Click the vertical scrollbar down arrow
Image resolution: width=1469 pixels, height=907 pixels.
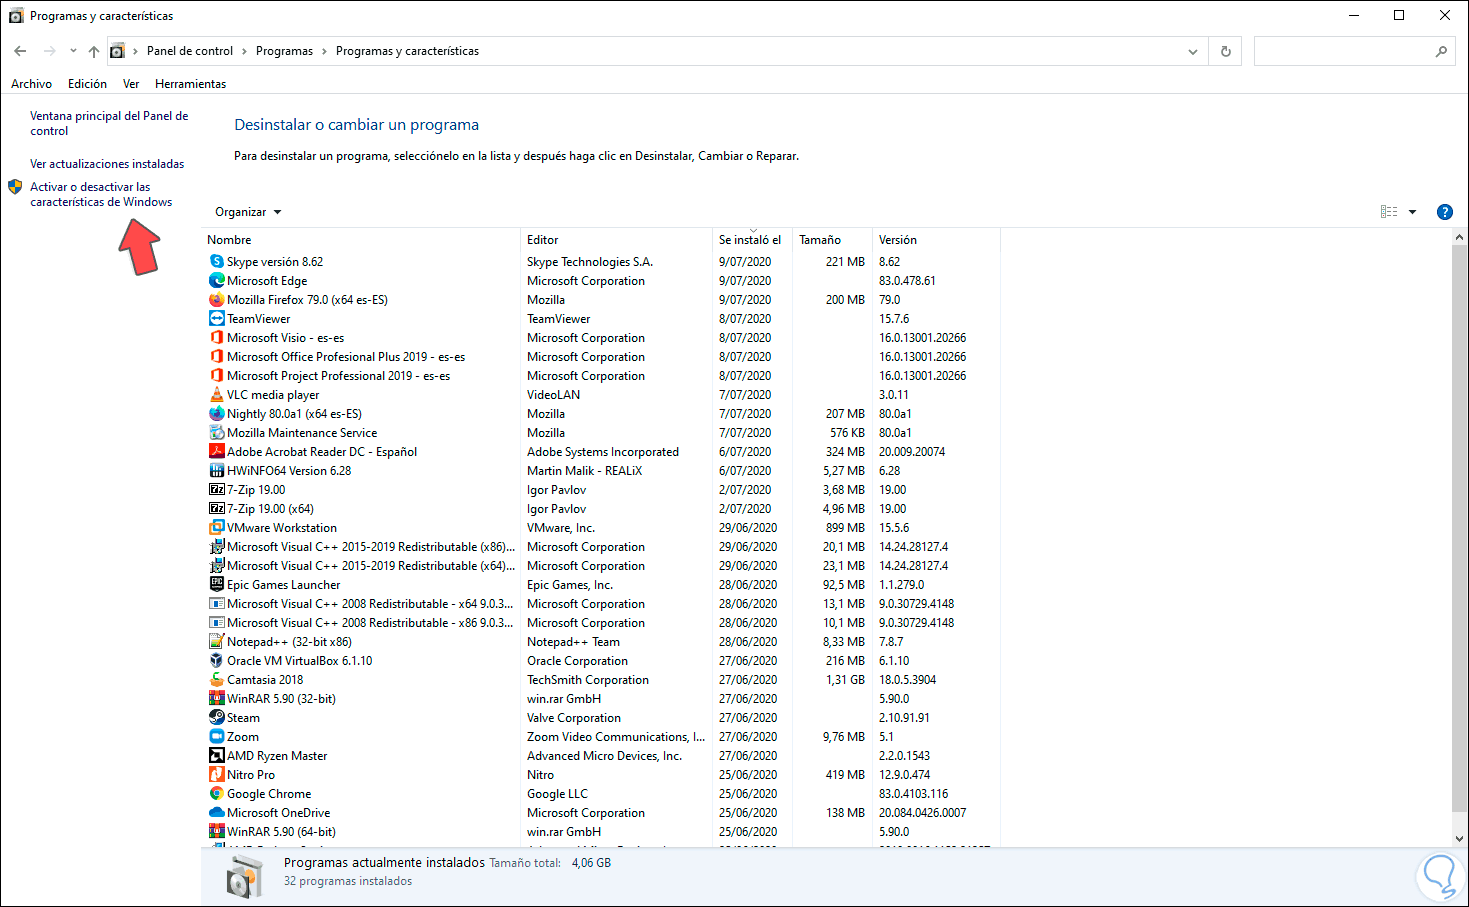(1460, 840)
